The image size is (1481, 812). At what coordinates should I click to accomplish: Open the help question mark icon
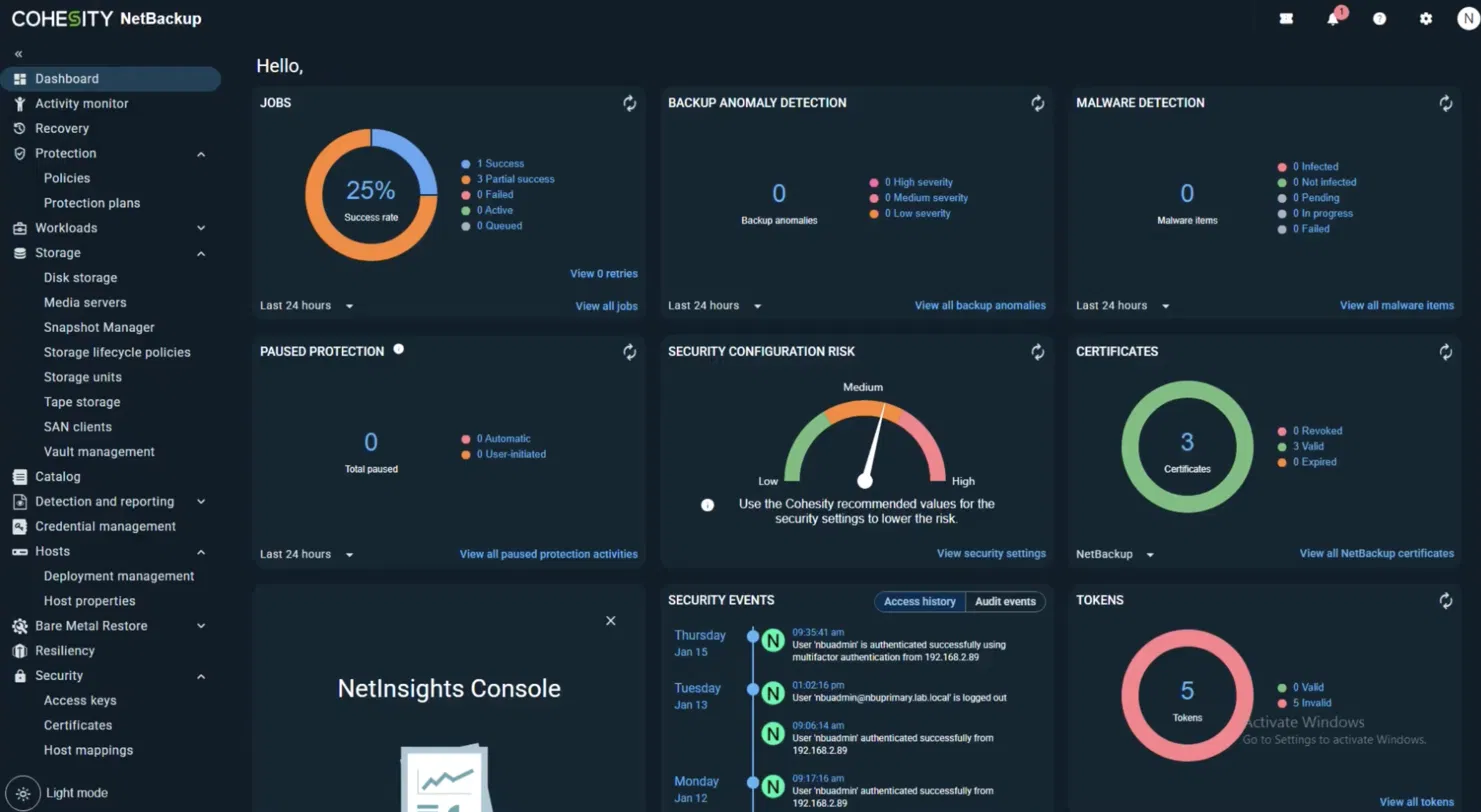(1380, 19)
